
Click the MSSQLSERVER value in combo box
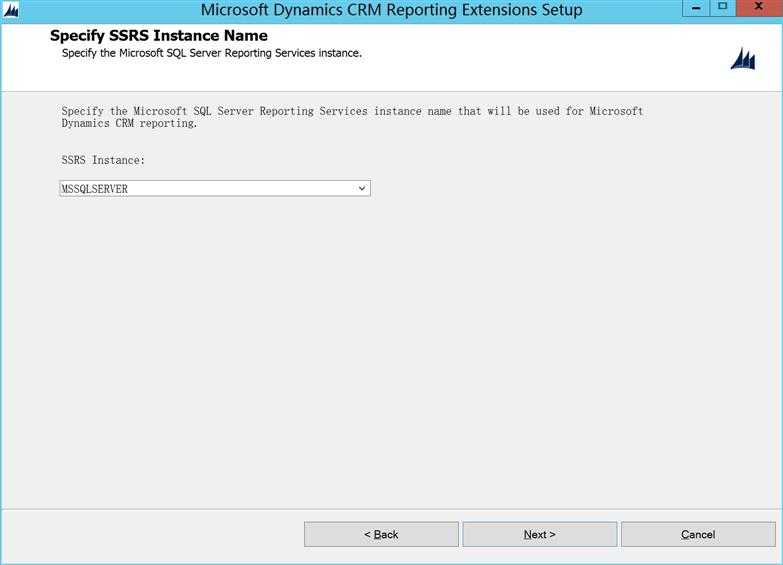click(94, 189)
